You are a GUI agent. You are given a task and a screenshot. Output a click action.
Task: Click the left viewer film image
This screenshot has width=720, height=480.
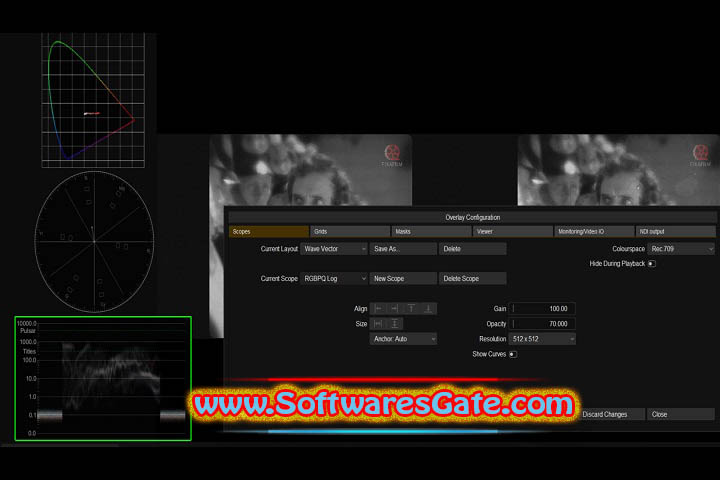point(310,170)
